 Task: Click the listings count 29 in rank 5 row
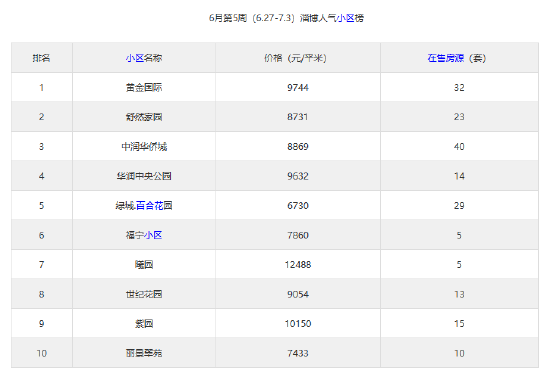click(459, 206)
